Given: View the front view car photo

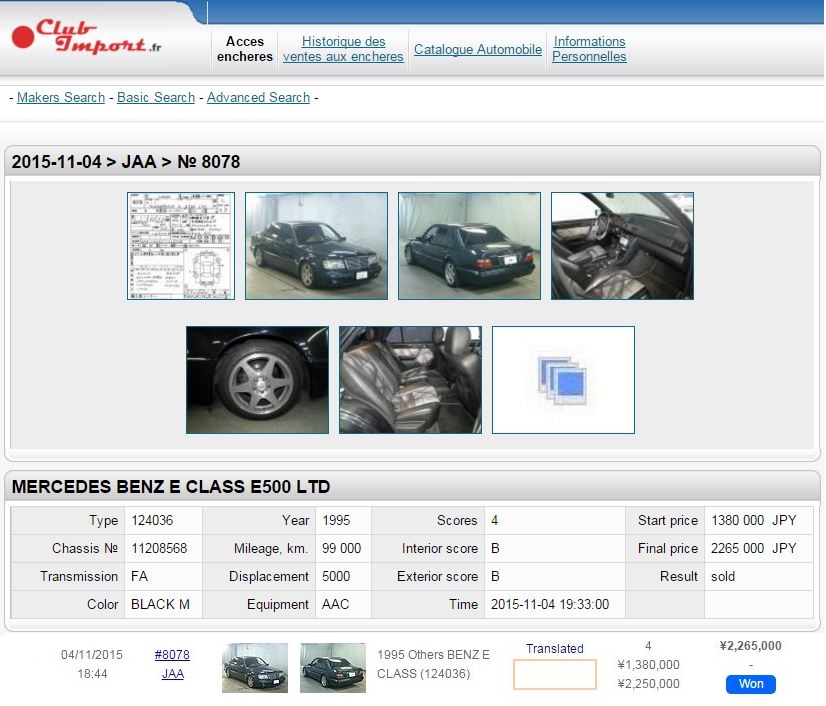Looking at the screenshot, I should pyautogui.click(x=316, y=246).
